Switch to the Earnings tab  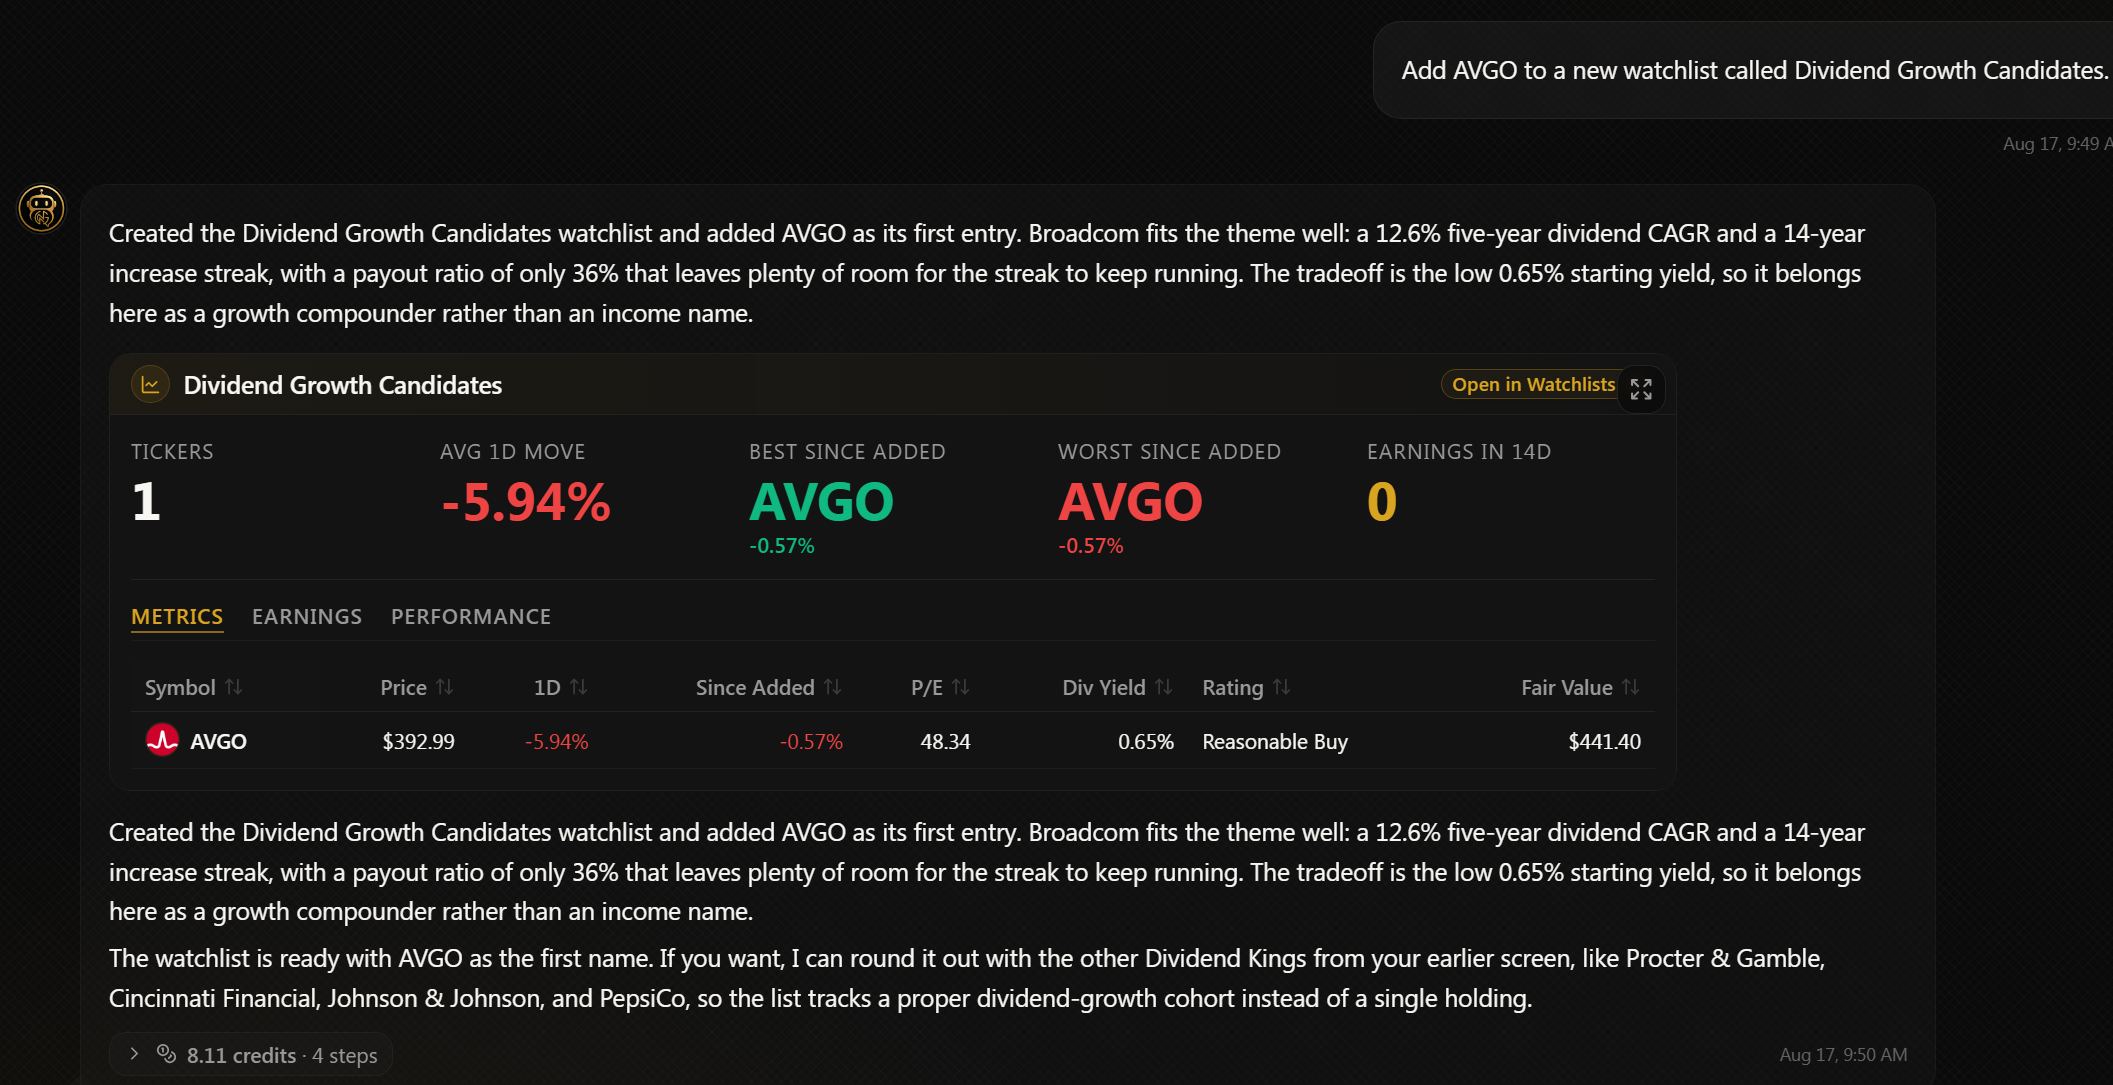(307, 616)
